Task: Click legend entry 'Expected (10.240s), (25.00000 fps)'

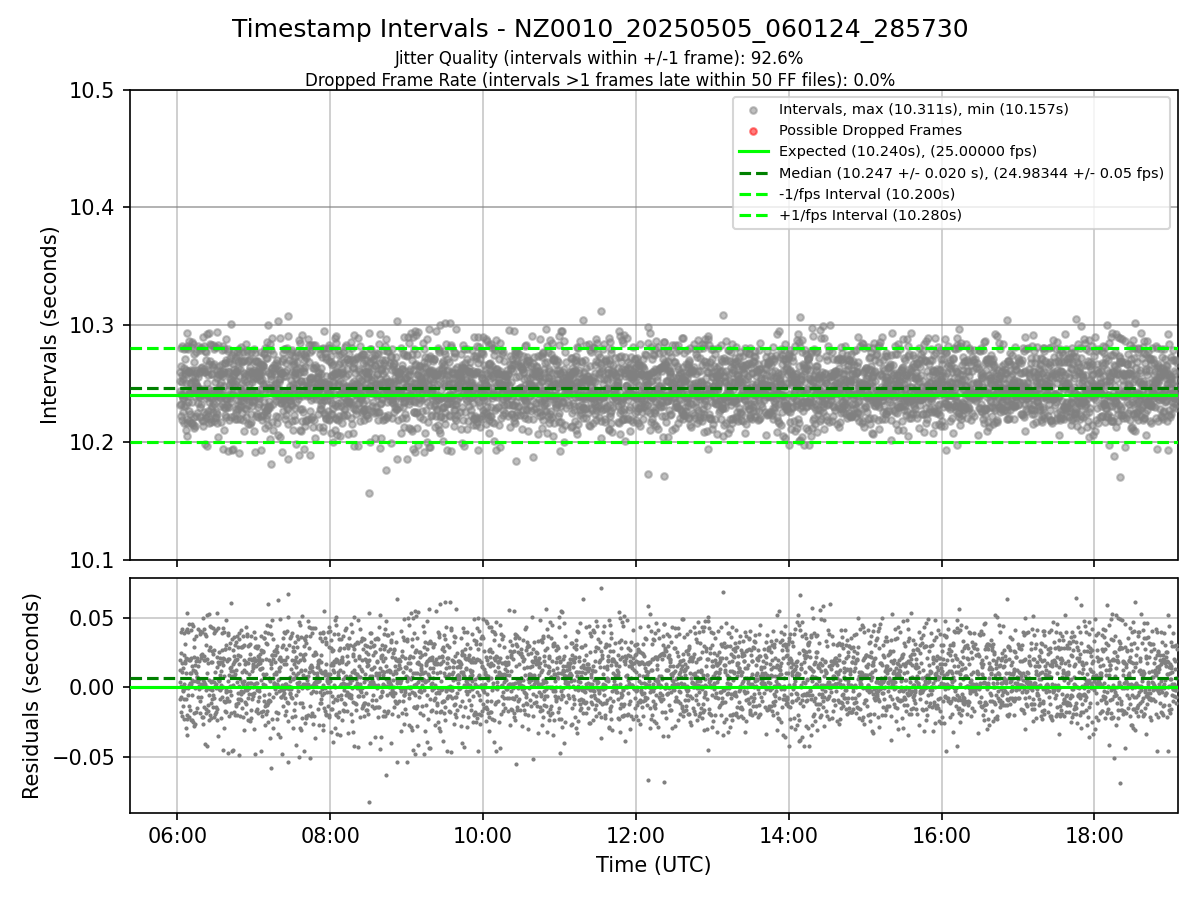Action: pyautogui.click(x=908, y=151)
